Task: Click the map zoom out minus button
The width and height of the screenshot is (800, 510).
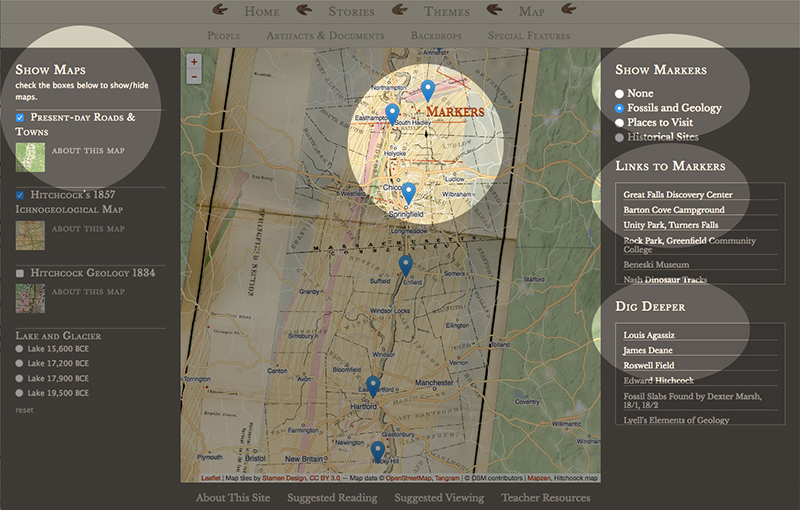Action: [194, 77]
